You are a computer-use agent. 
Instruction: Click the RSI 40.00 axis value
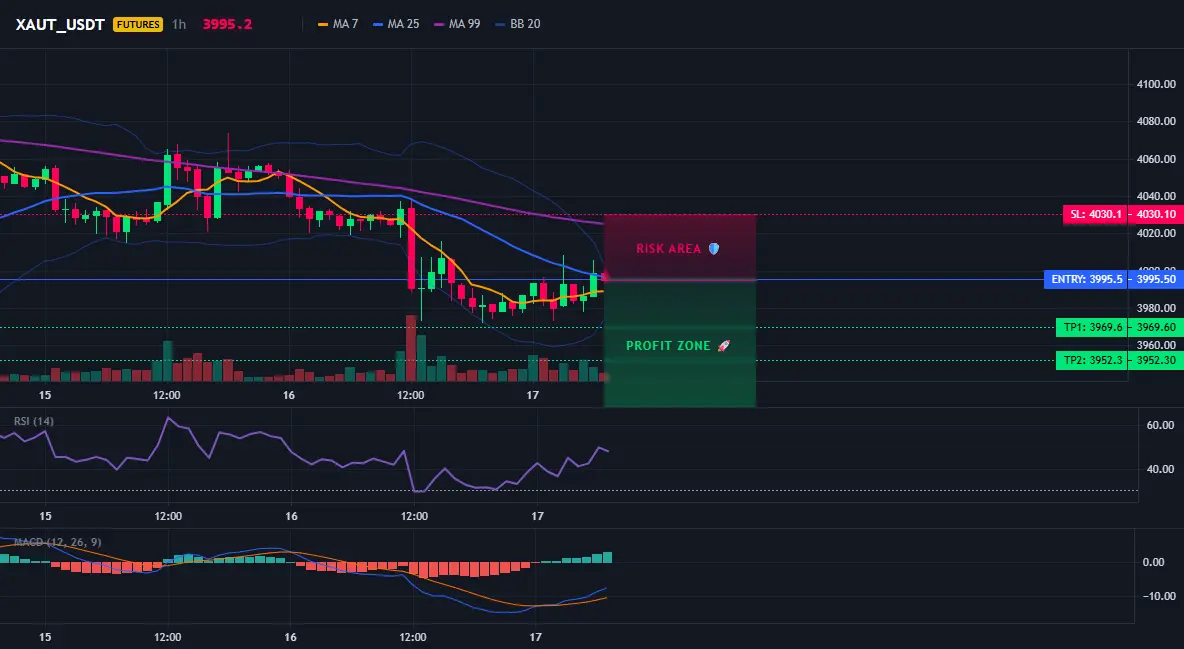1160,469
